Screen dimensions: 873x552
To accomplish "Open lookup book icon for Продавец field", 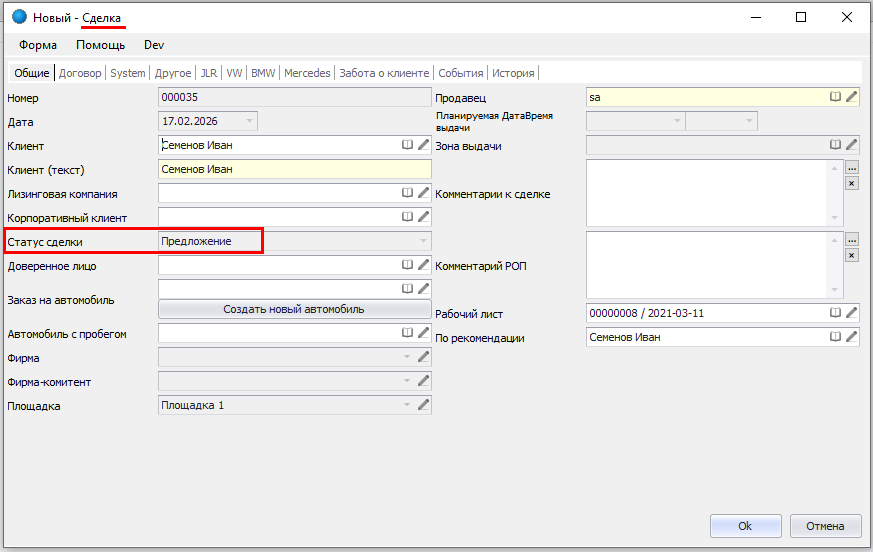I will (835, 97).
